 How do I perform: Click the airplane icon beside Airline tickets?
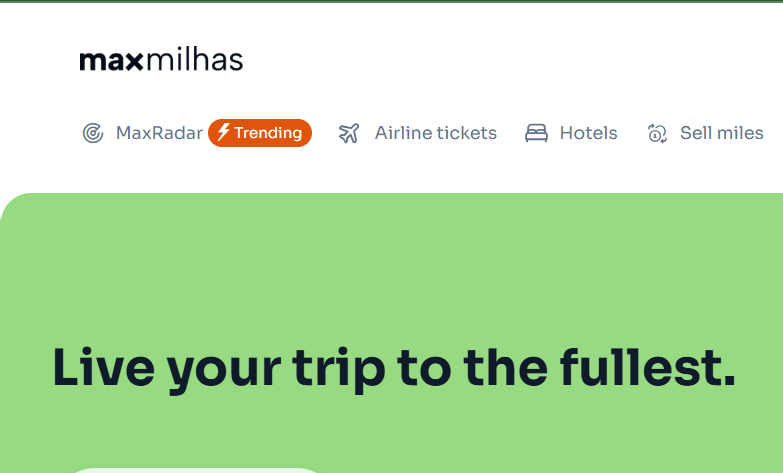click(x=349, y=133)
